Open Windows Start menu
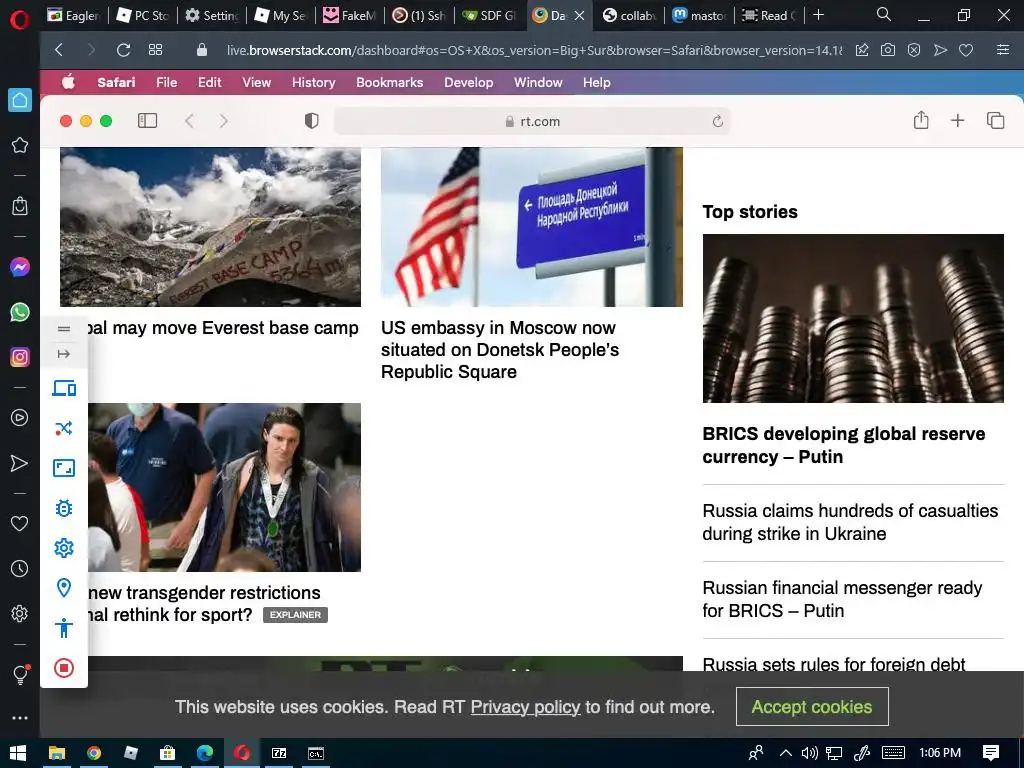This screenshot has height=768, width=1024. click(18, 753)
